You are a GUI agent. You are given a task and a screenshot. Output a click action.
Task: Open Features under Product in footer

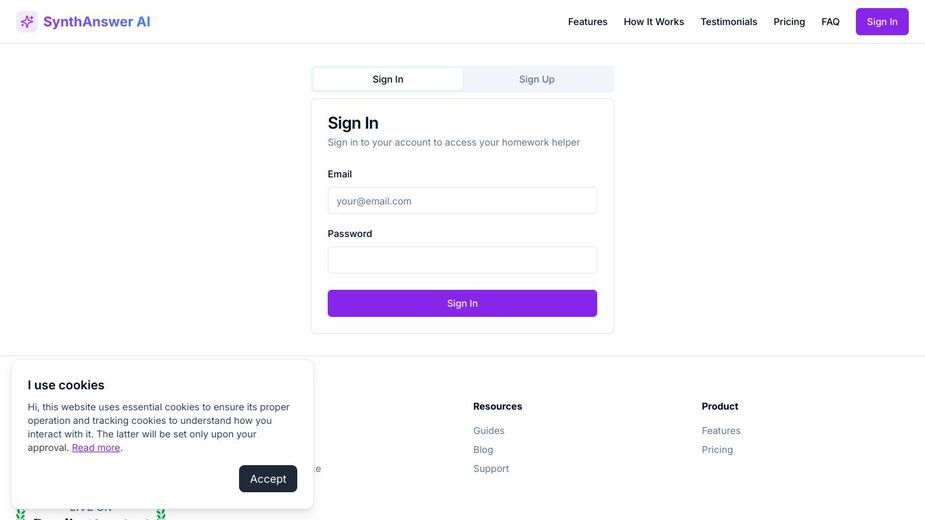pos(721,431)
